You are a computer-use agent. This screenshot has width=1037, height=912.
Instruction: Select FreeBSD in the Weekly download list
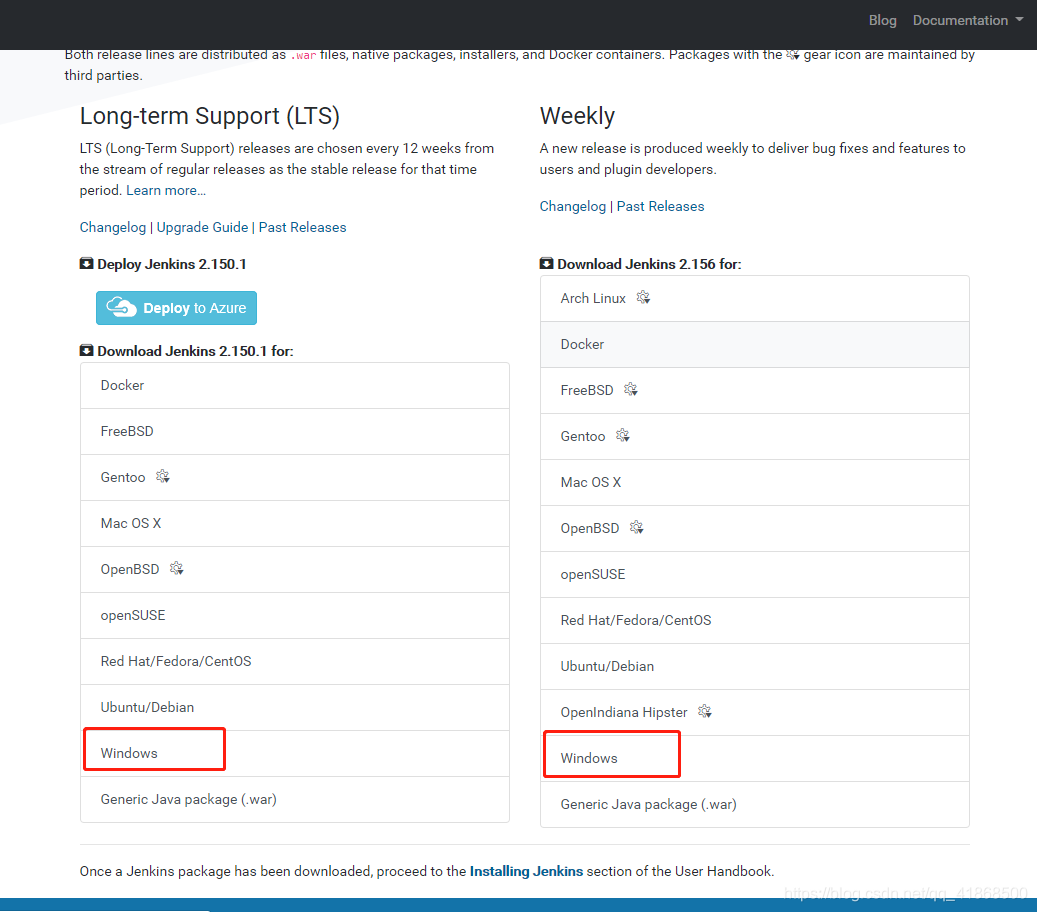coord(755,391)
